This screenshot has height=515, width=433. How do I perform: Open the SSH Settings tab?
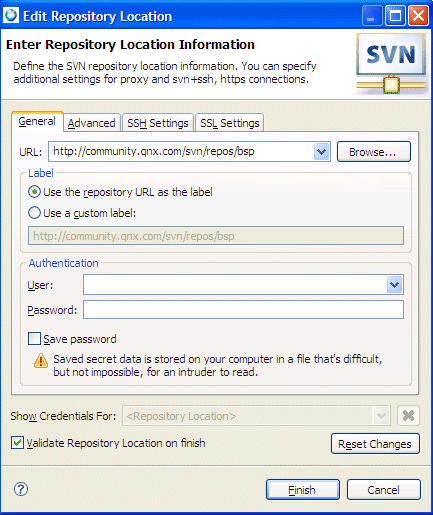pyautogui.click(x=158, y=123)
